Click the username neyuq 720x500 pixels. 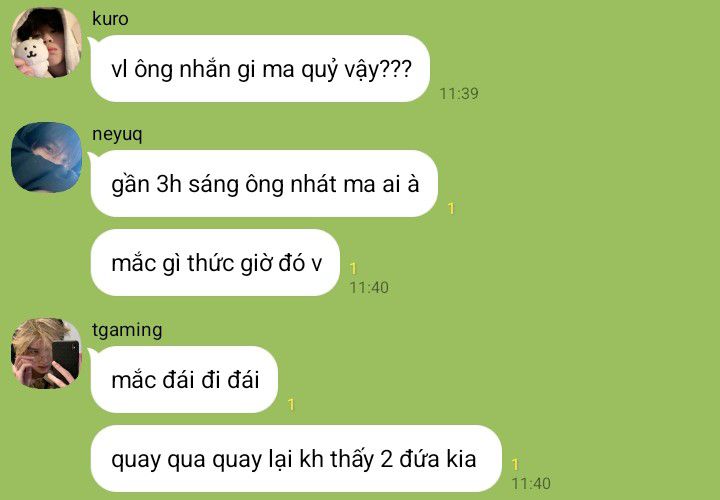click(117, 135)
